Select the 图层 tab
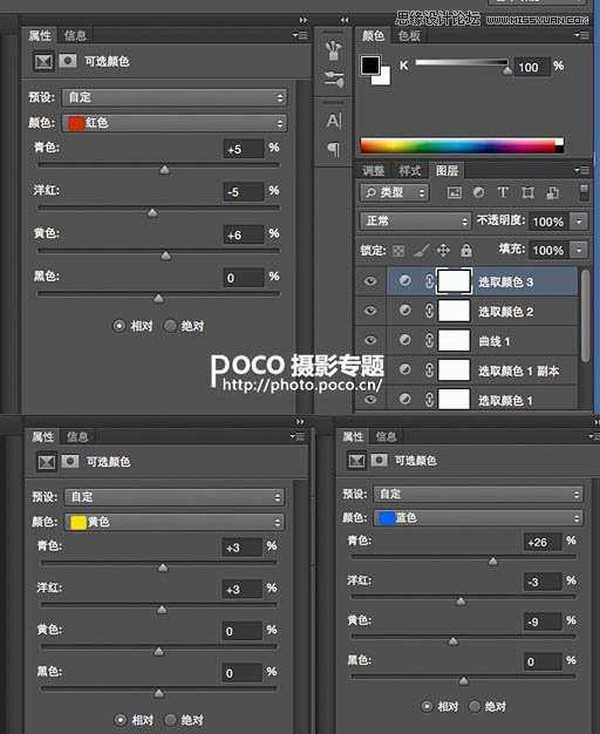The height and width of the screenshot is (734, 600). pos(447,171)
